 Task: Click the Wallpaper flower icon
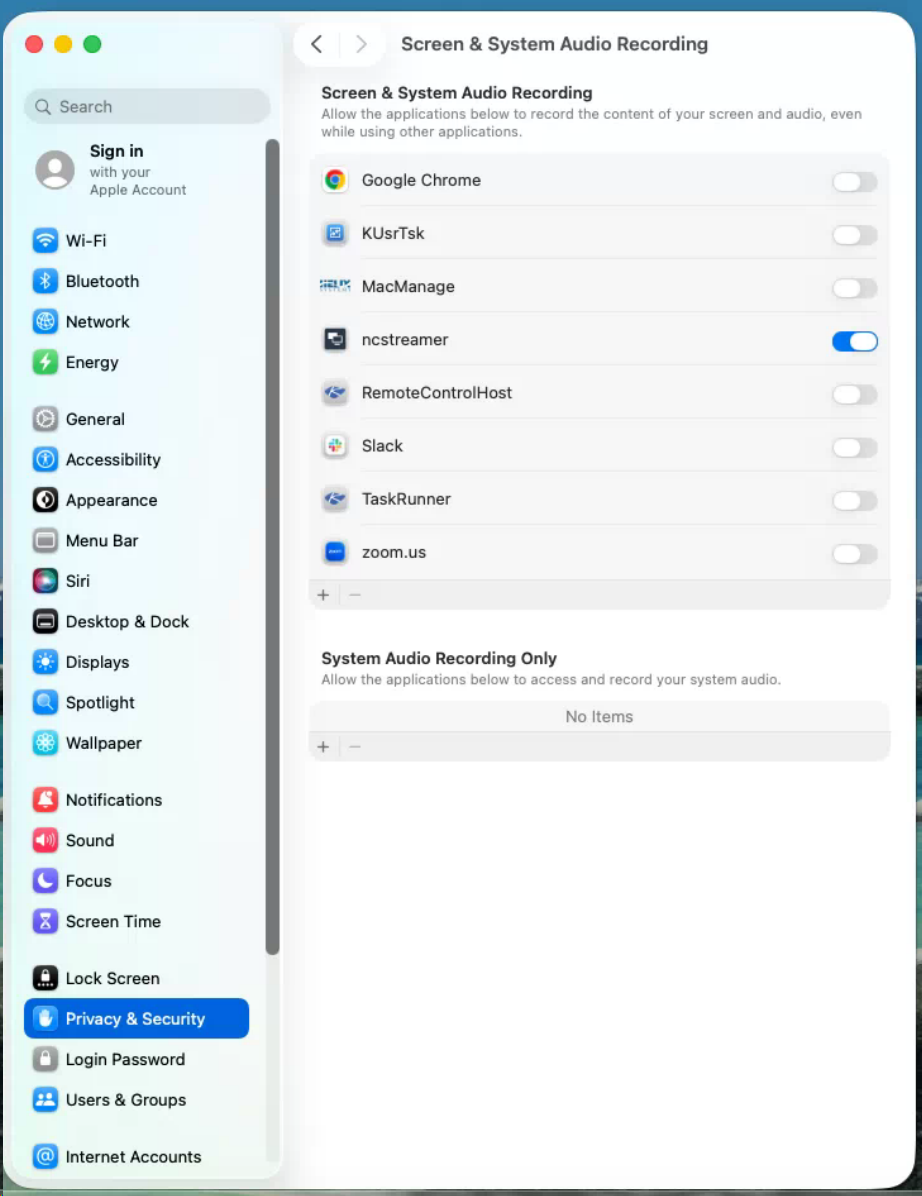tap(45, 742)
